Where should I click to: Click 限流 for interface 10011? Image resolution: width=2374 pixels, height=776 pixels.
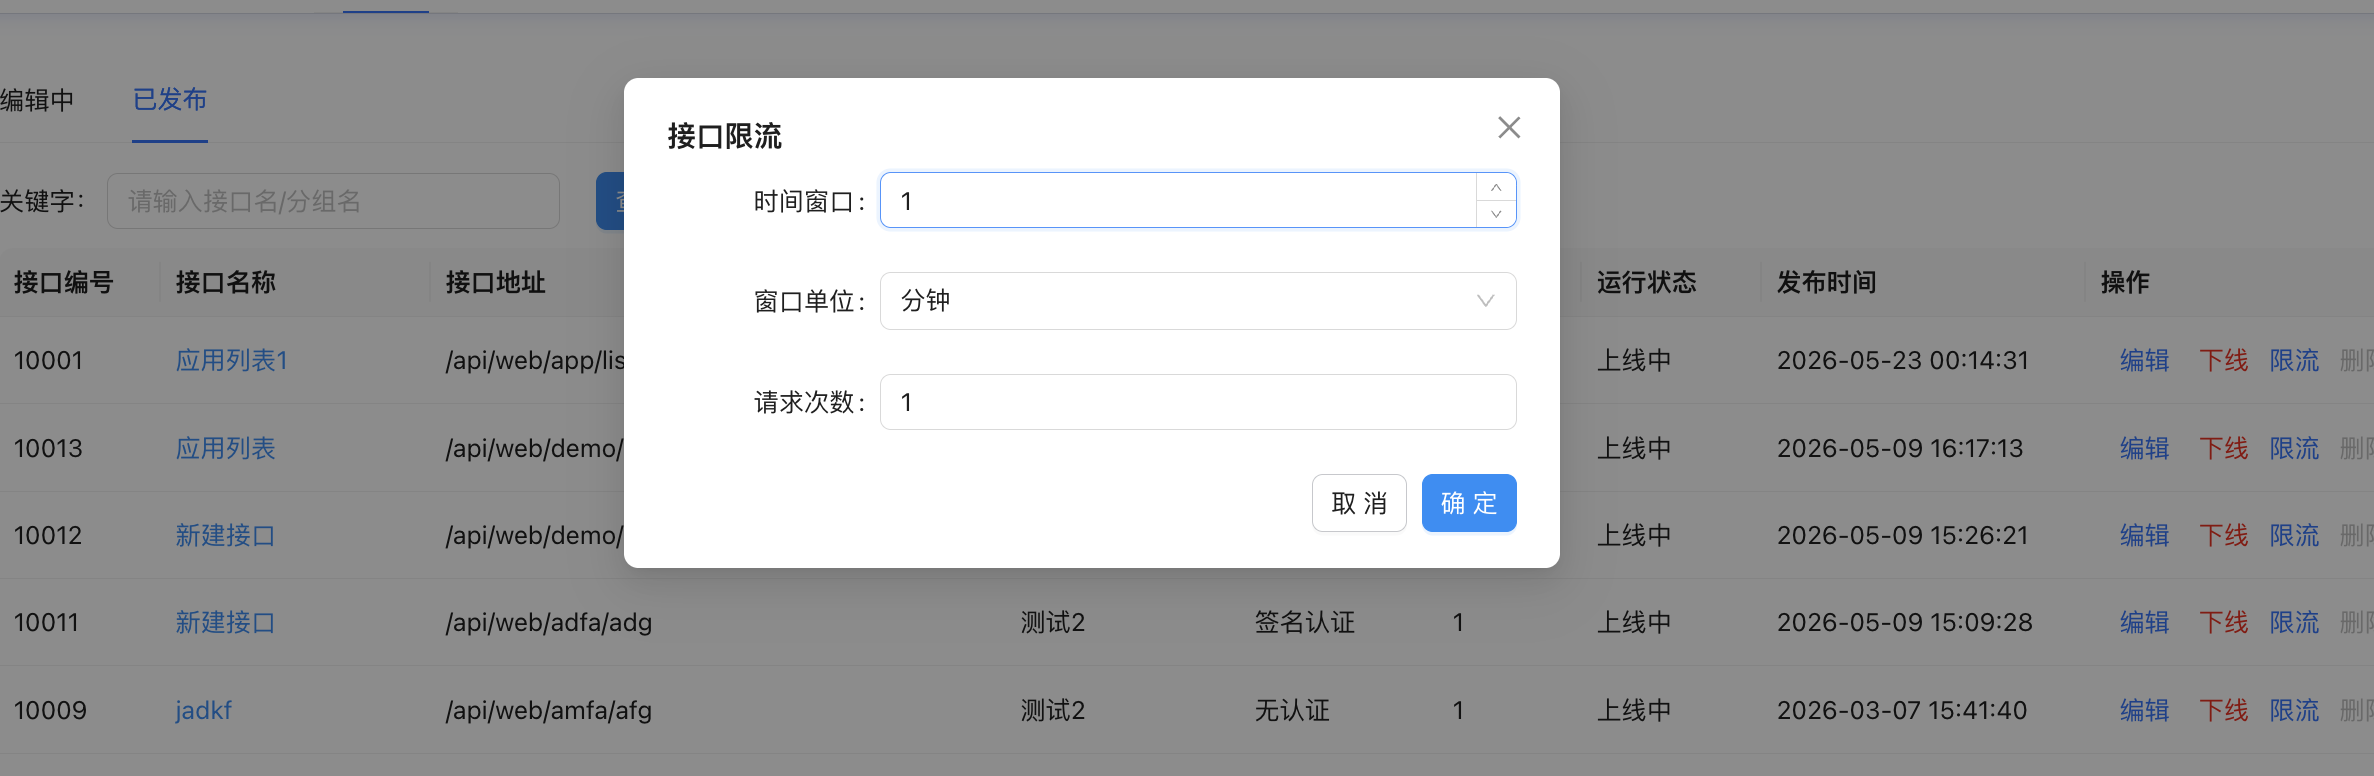click(2295, 622)
